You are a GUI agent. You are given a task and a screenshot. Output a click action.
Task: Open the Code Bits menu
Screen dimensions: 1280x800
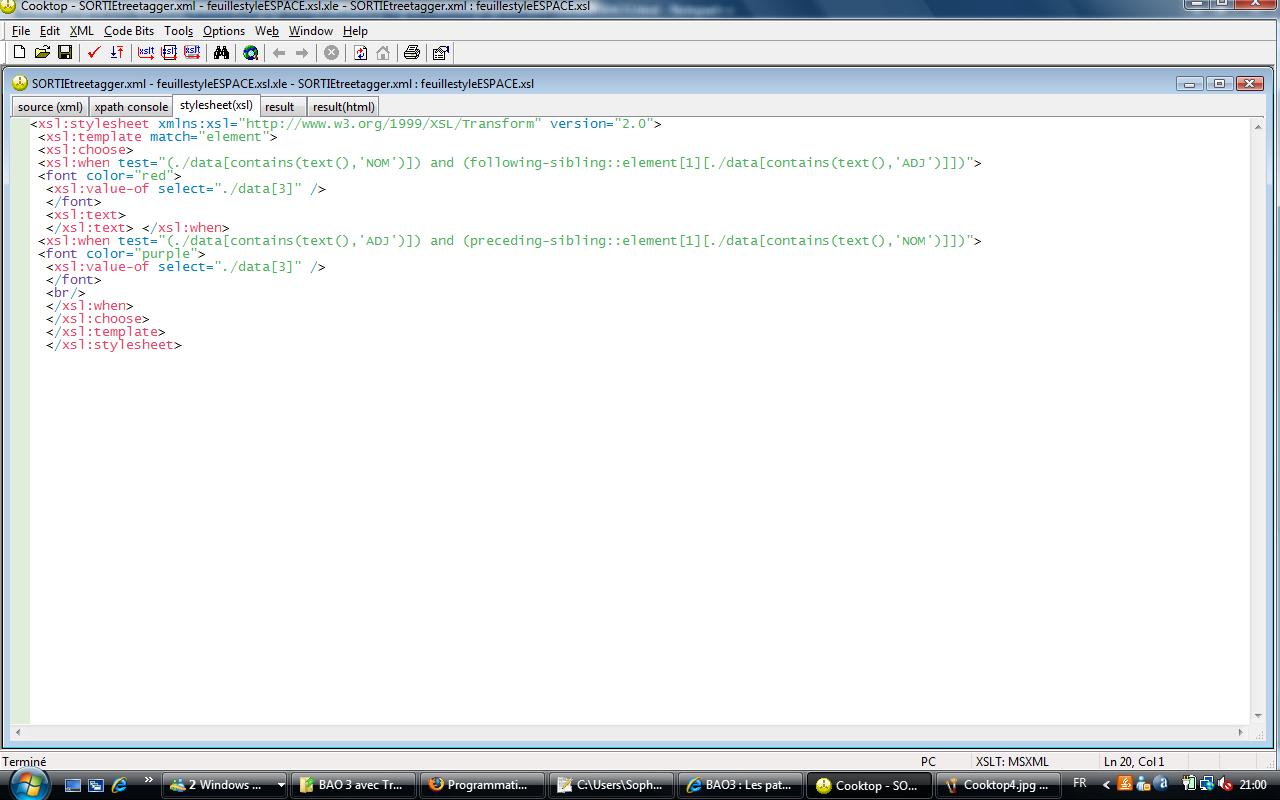129,31
